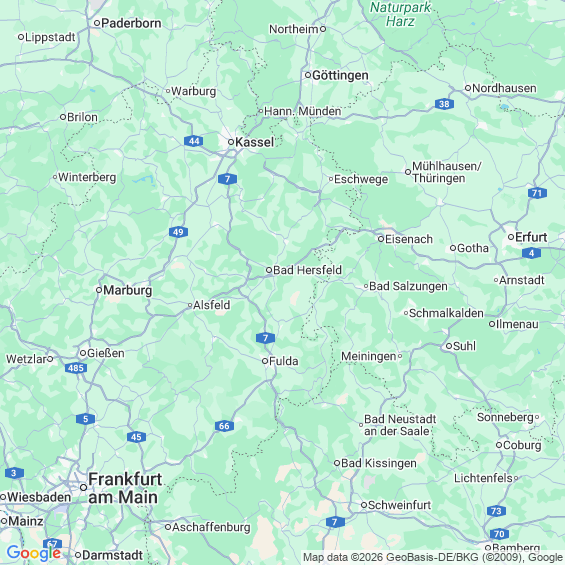Open the Google logo link

point(34,553)
